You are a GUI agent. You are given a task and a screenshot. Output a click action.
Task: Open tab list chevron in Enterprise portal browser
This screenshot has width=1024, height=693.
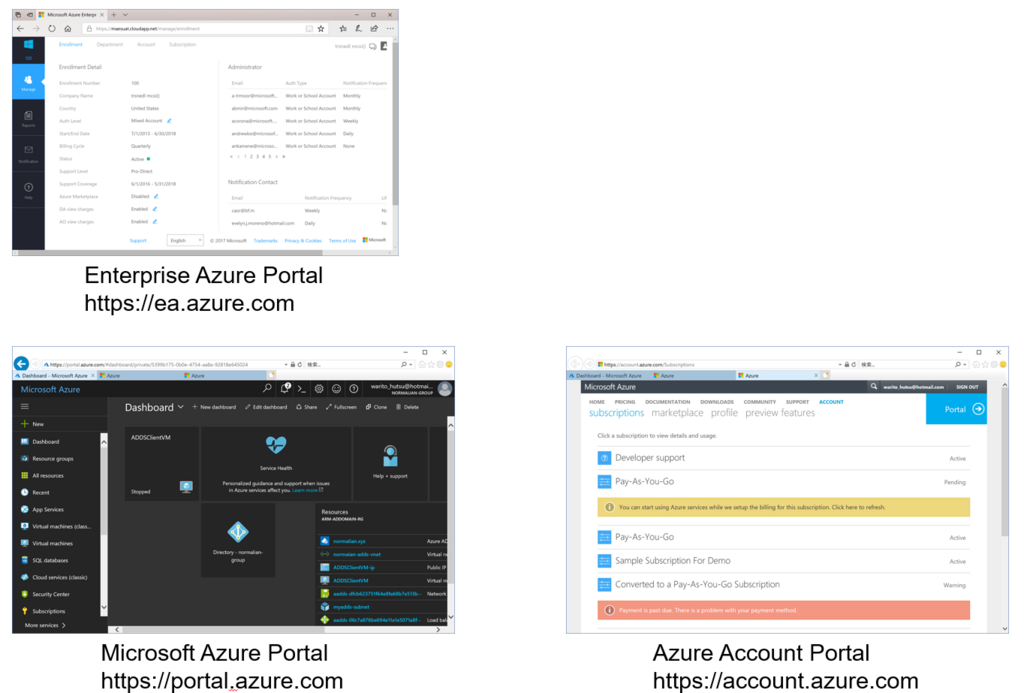pyautogui.click(x=125, y=14)
